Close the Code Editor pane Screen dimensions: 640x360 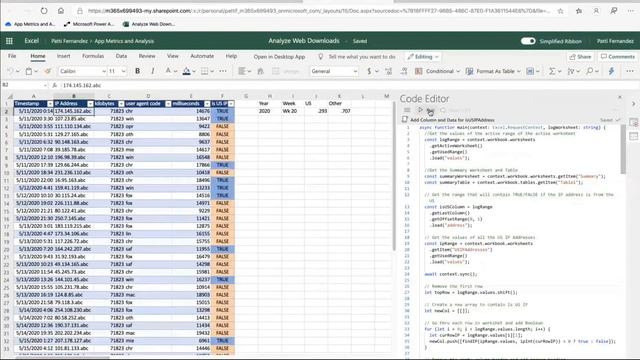tap(620, 97)
